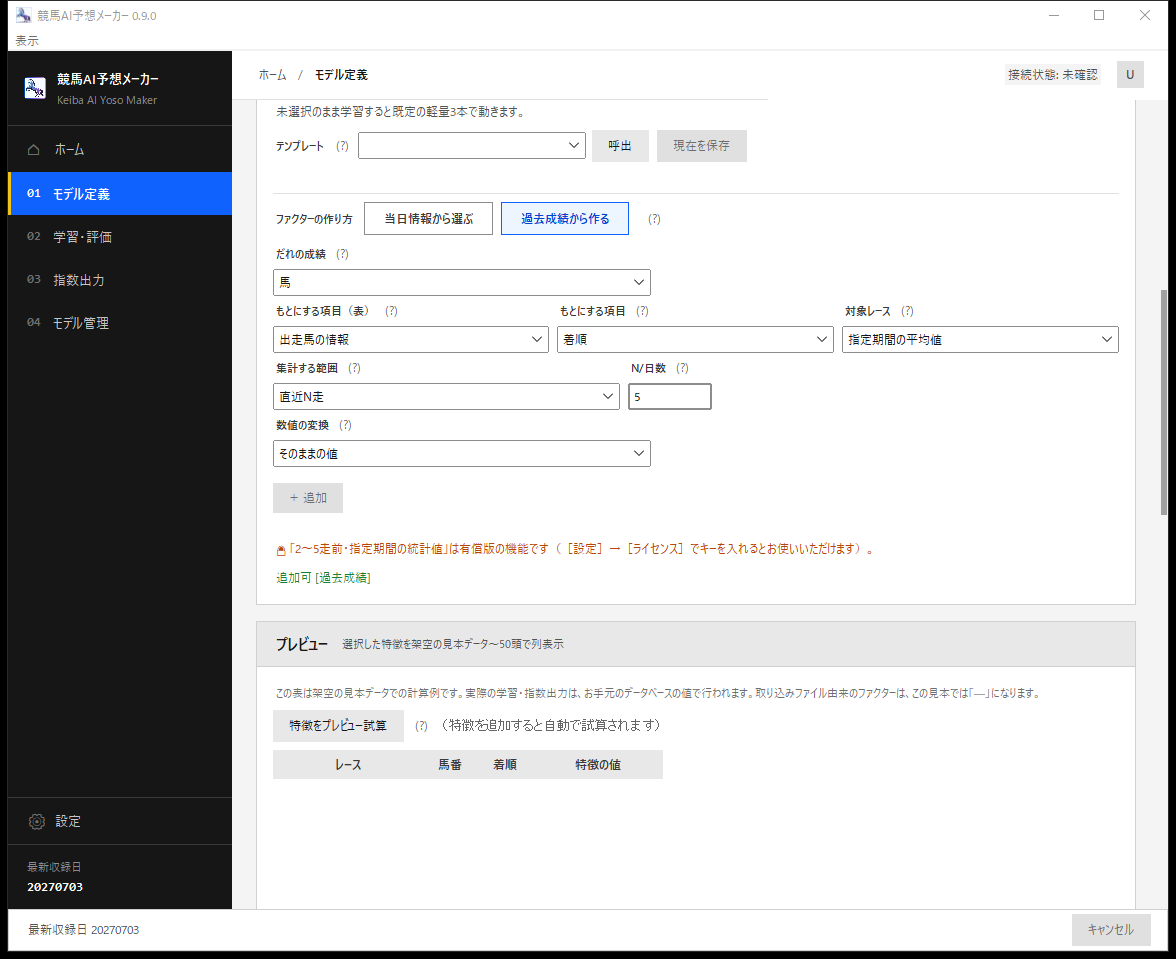The width and height of the screenshot is (1176, 959).
Task: Click the help (?) next to 集計する範囲
Action: pyautogui.click(x=354, y=368)
